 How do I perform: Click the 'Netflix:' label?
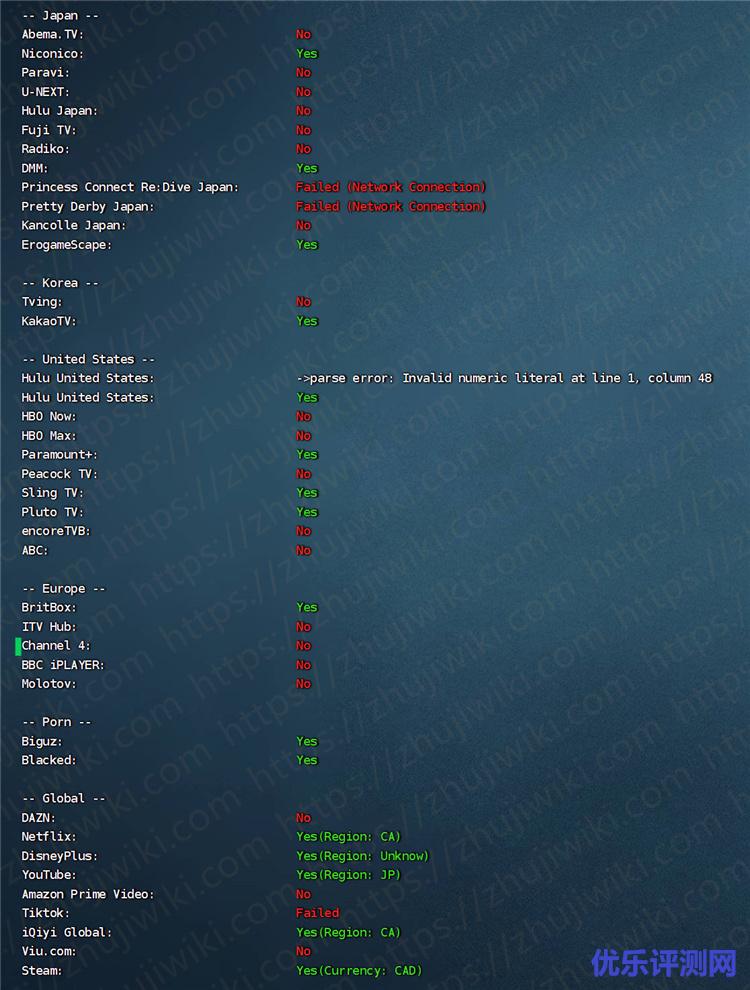[49, 837]
